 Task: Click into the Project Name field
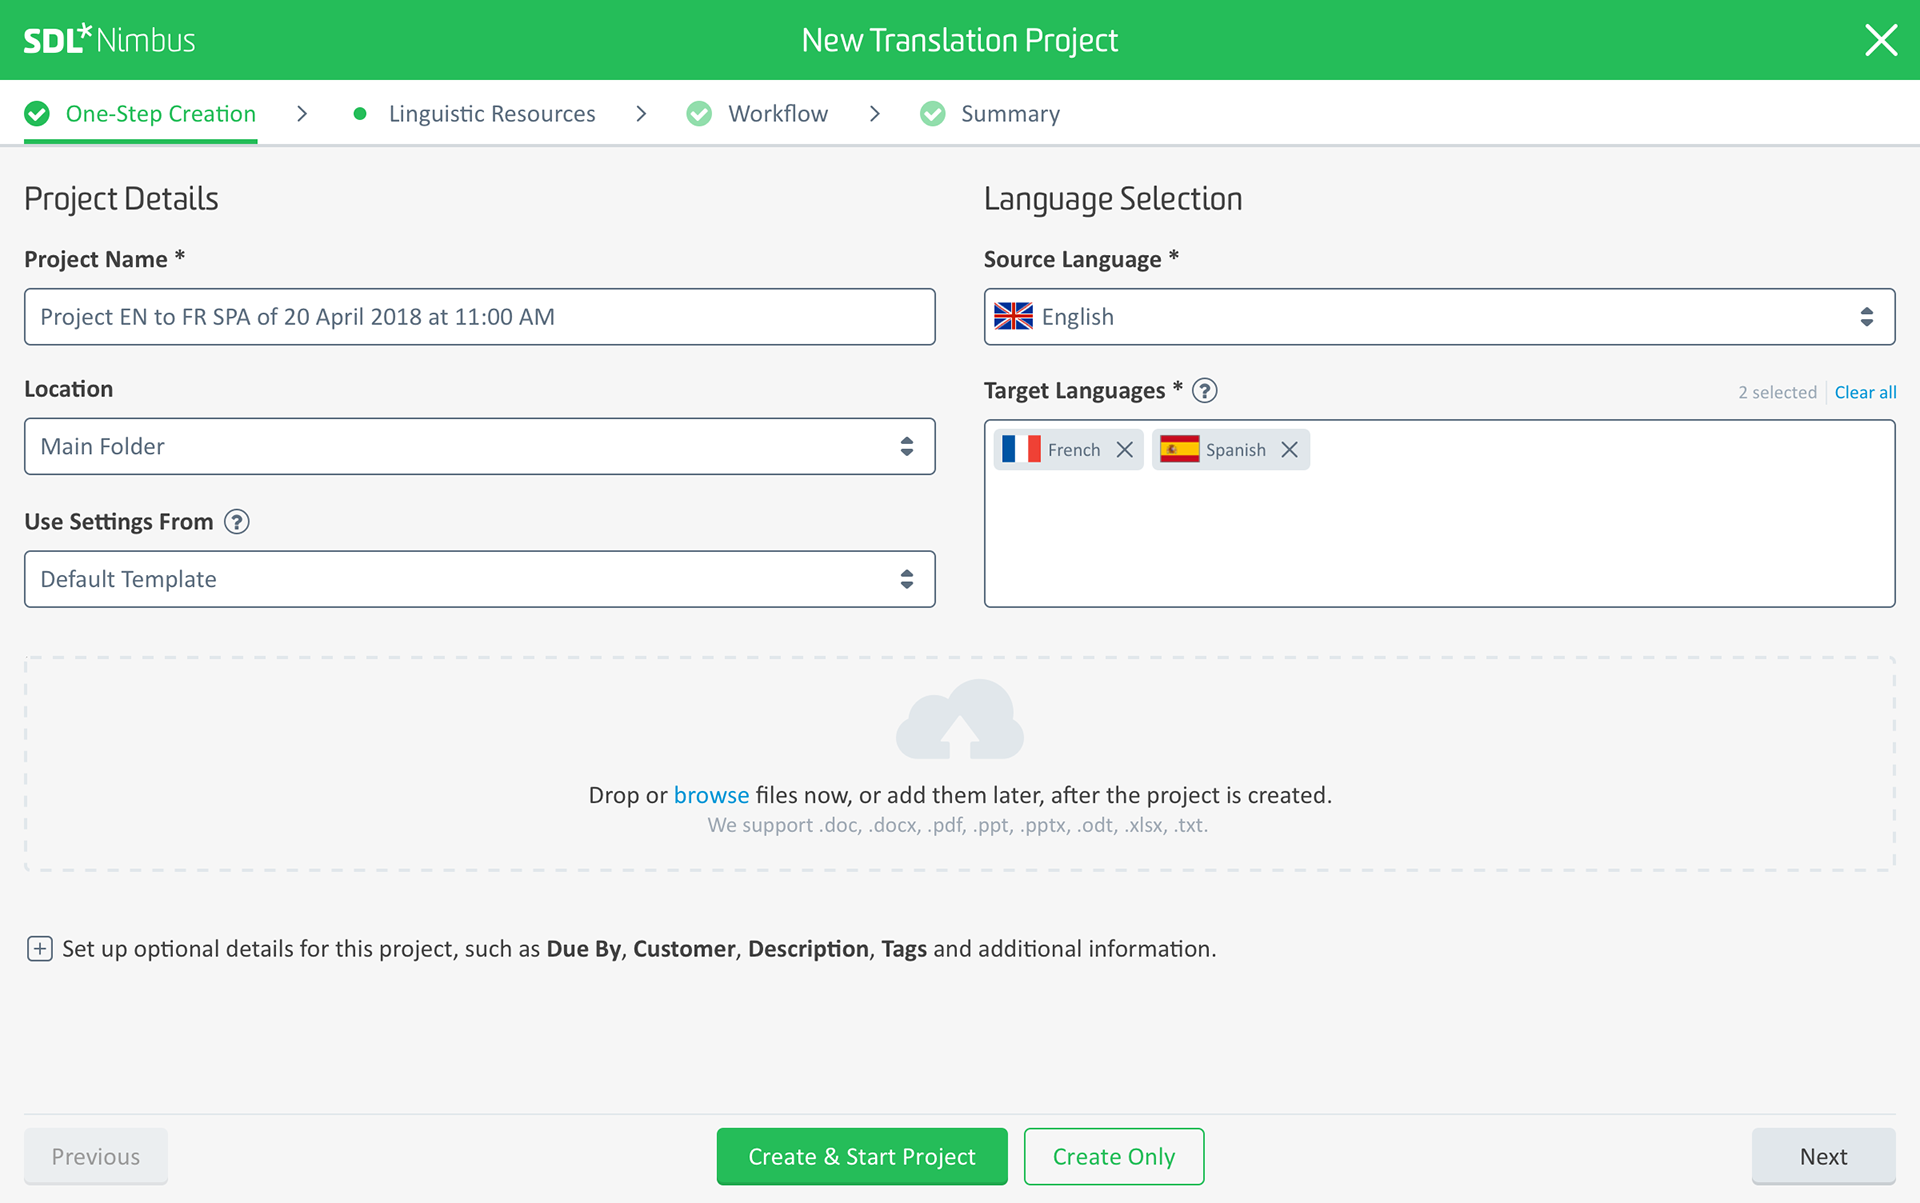[479, 317]
